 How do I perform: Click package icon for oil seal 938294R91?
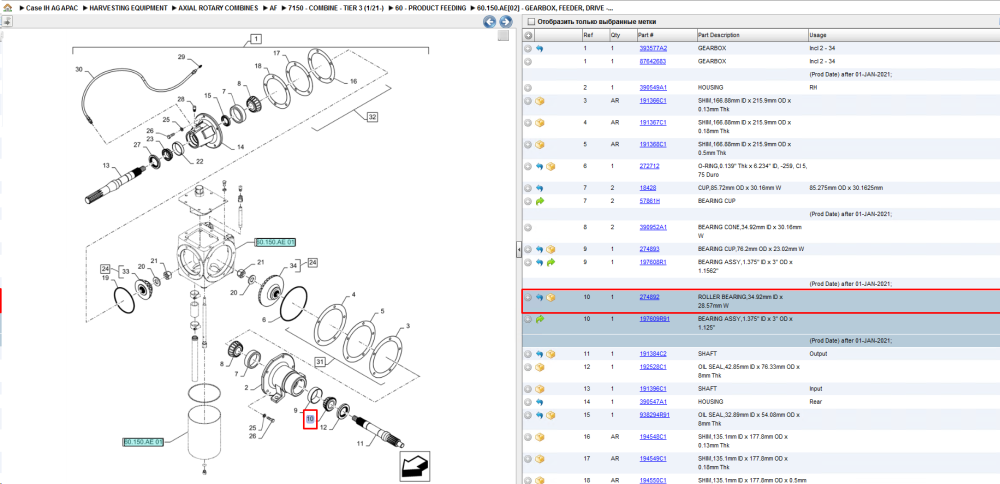pyautogui.click(x=551, y=415)
